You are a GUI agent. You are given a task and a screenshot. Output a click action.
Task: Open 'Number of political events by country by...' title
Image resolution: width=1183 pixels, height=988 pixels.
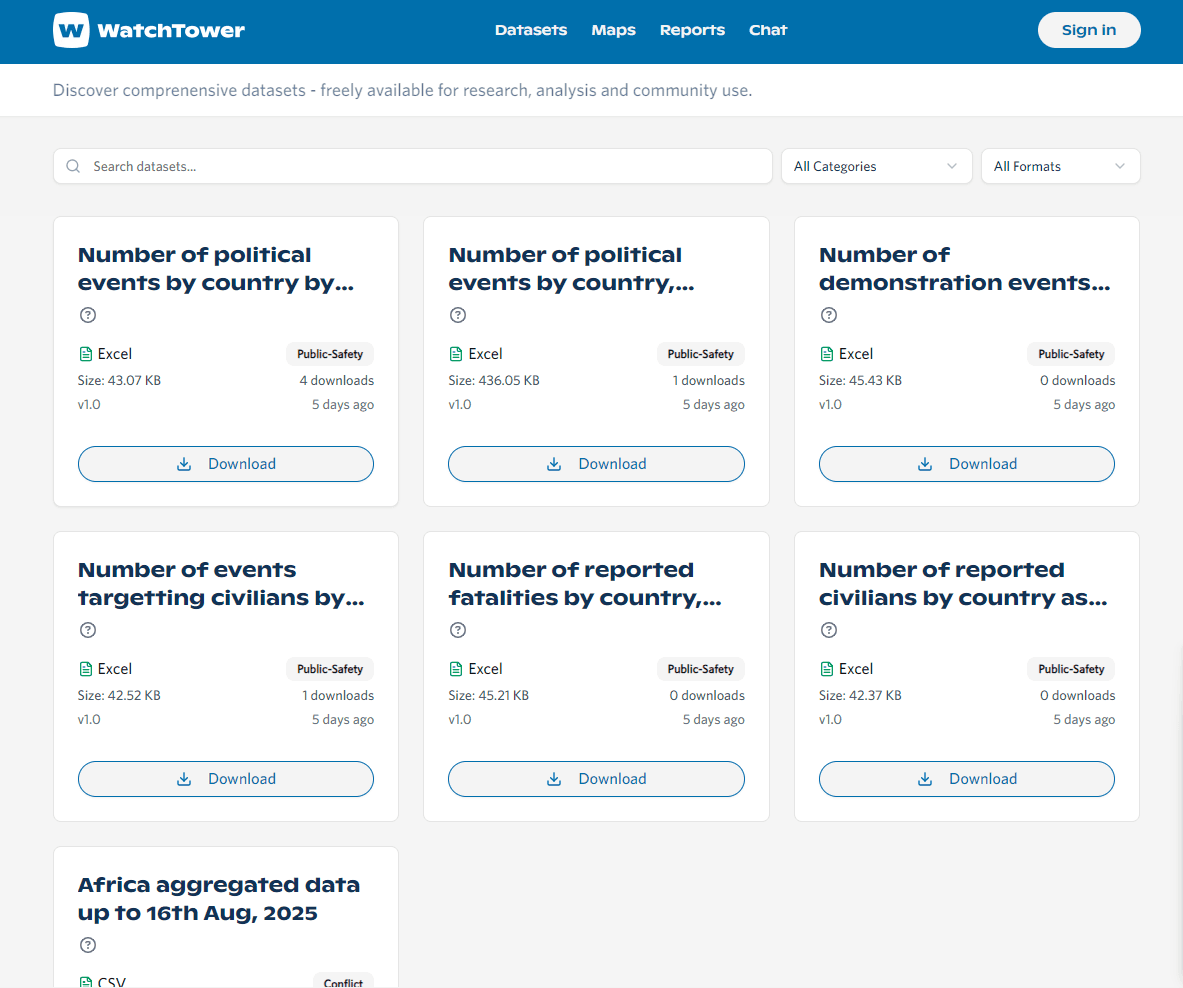coord(216,268)
